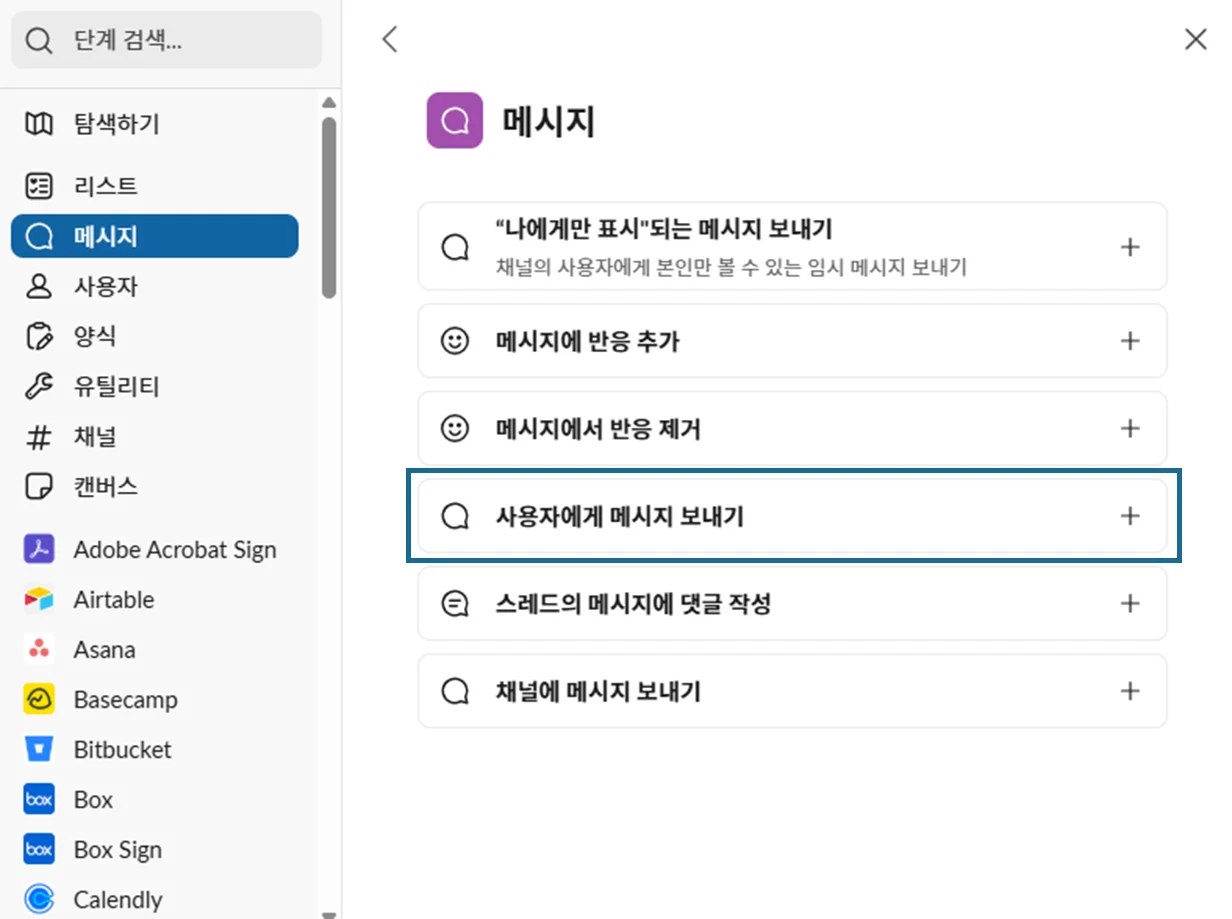Image resolution: width=1232 pixels, height=919 pixels.
Task: Add the 메시지에 반응 추가 step
Action: (1130, 341)
